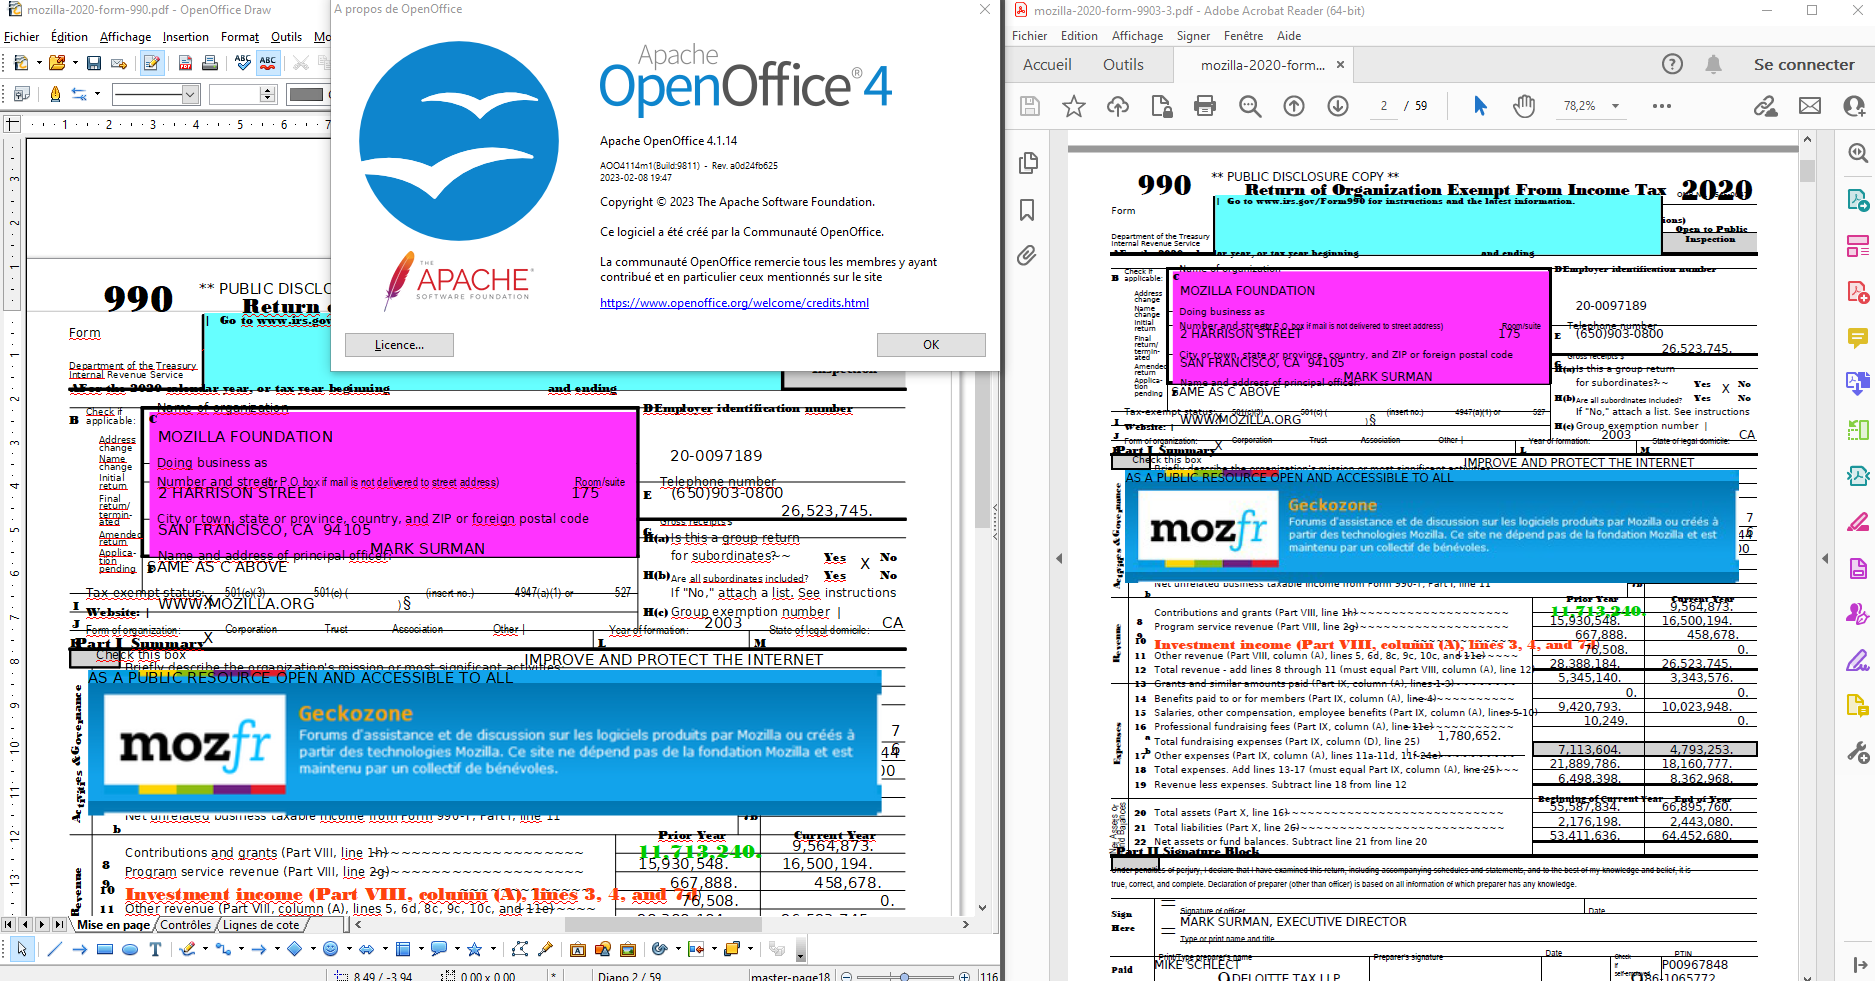Open the Signer menu in Acrobat Reader
Viewport: 1875px width, 981px height.
click(1193, 36)
